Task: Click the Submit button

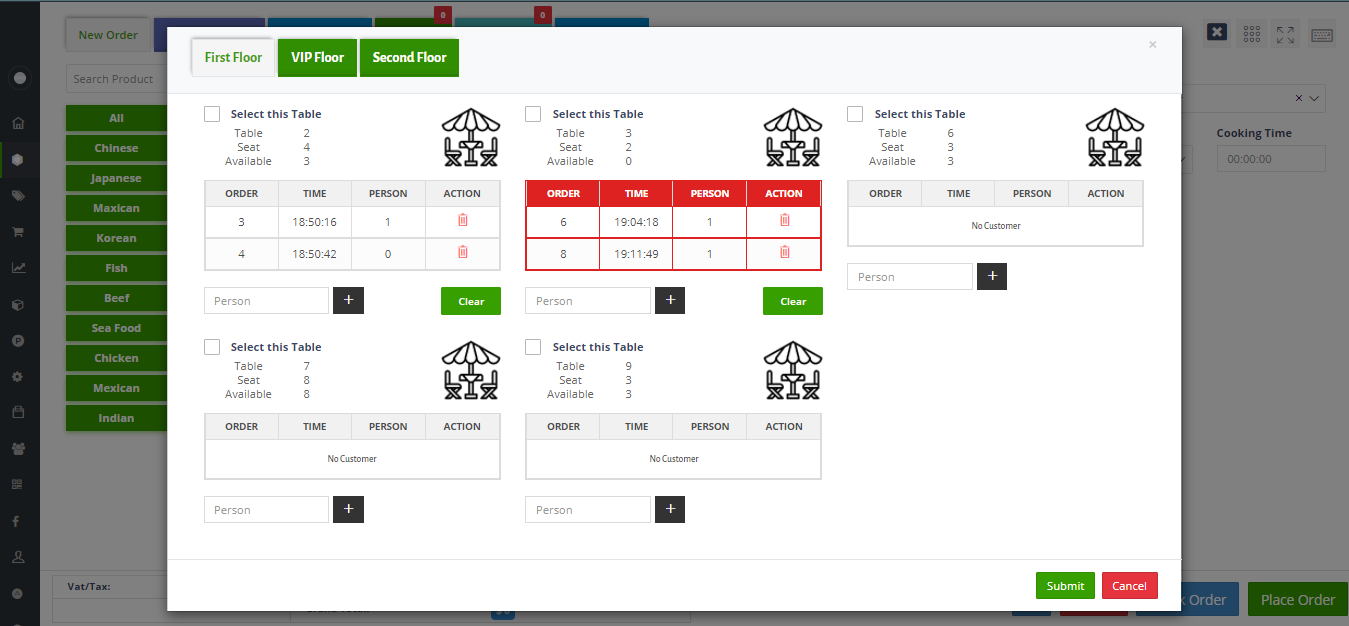Action: click(x=1065, y=586)
